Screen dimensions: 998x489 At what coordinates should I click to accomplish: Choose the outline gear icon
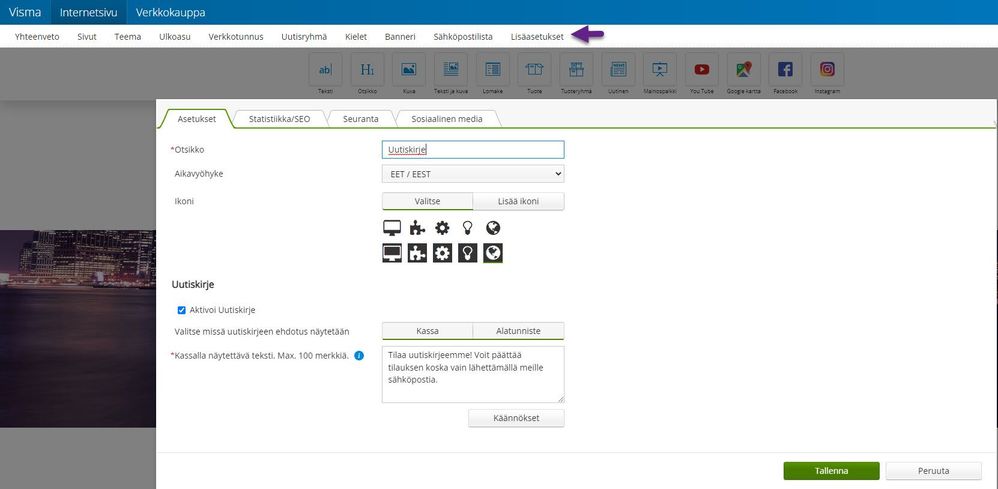pos(442,228)
